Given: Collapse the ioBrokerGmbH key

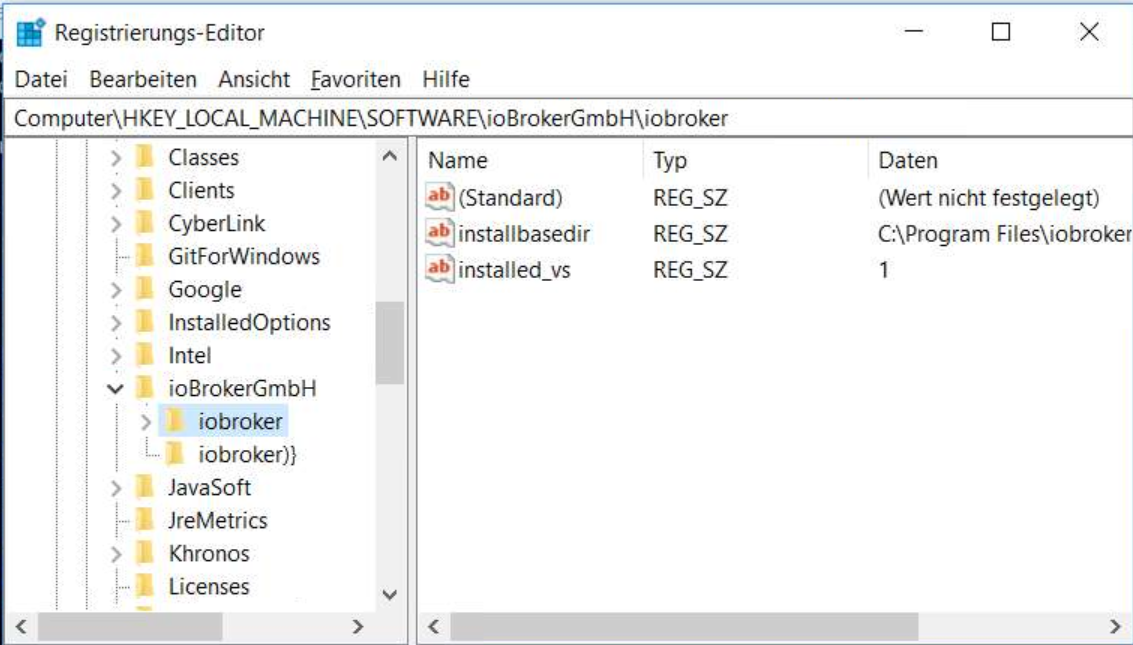Looking at the screenshot, I should click(116, 389).
